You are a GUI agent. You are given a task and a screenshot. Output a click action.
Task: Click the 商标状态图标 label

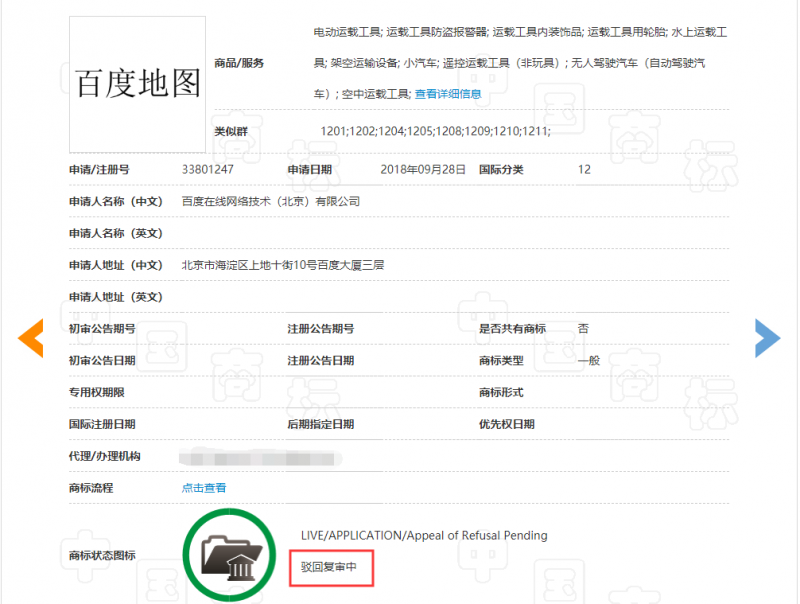(102, 555)
